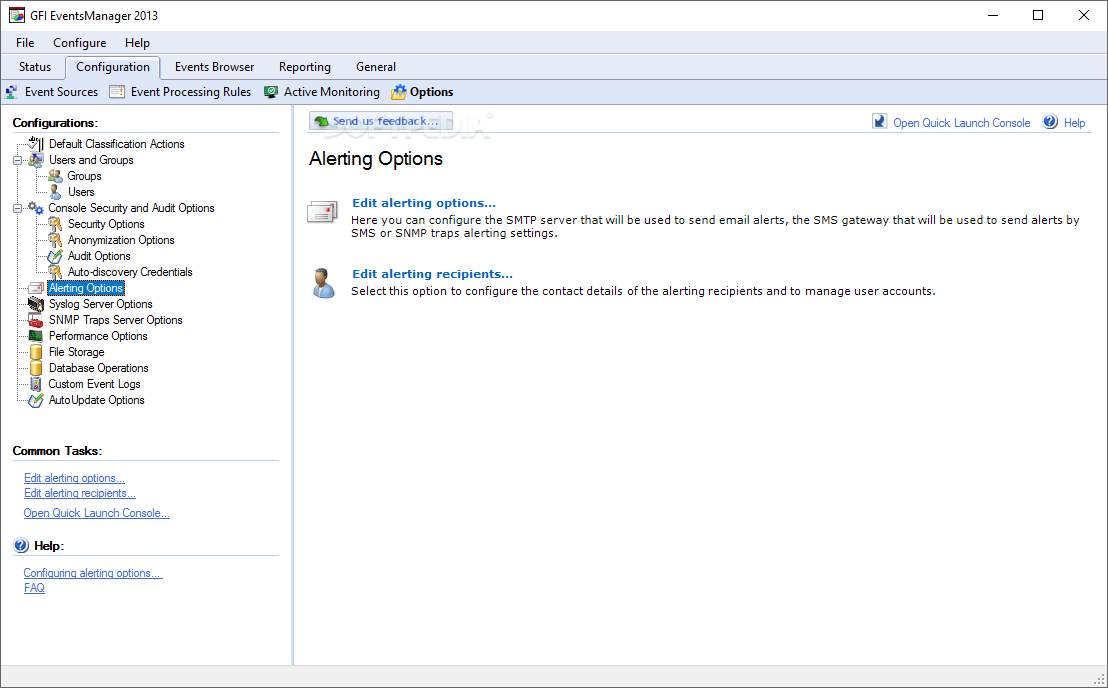This screenshot has width=1108, height=688.
Task: Select Performance Options tree item
Action: pyautogui.click(x=98, y=336)
